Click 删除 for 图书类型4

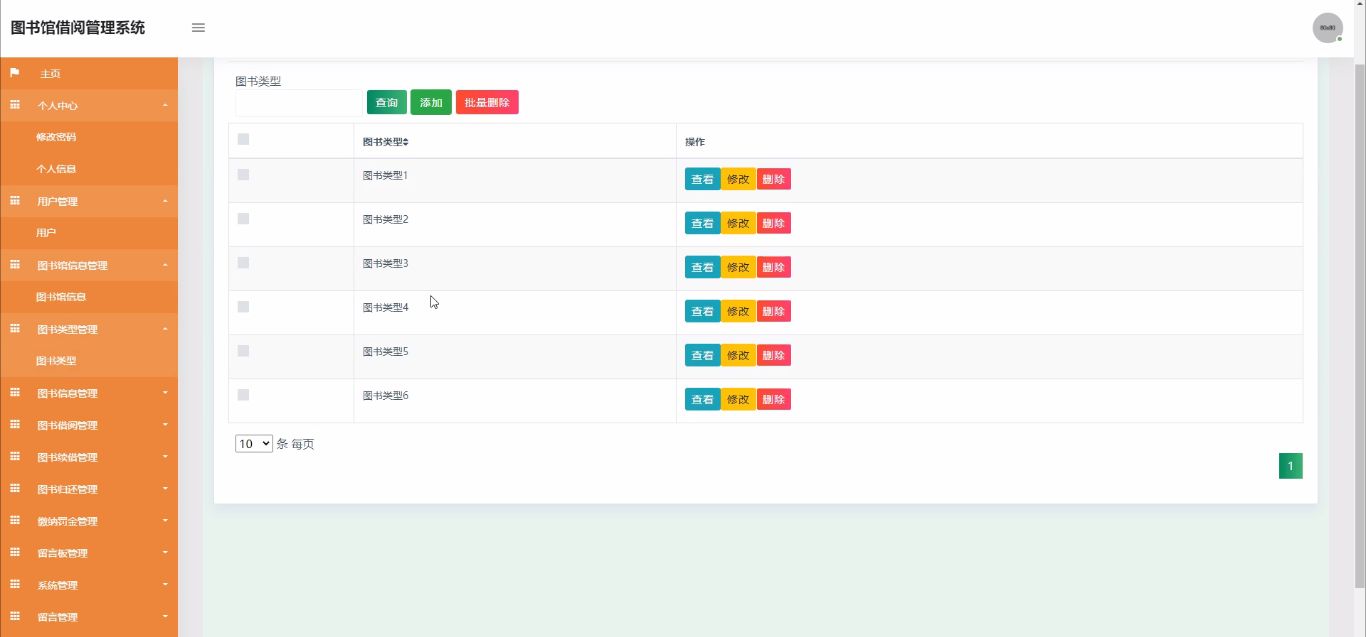pyautogui.click(x=774, y=311)
